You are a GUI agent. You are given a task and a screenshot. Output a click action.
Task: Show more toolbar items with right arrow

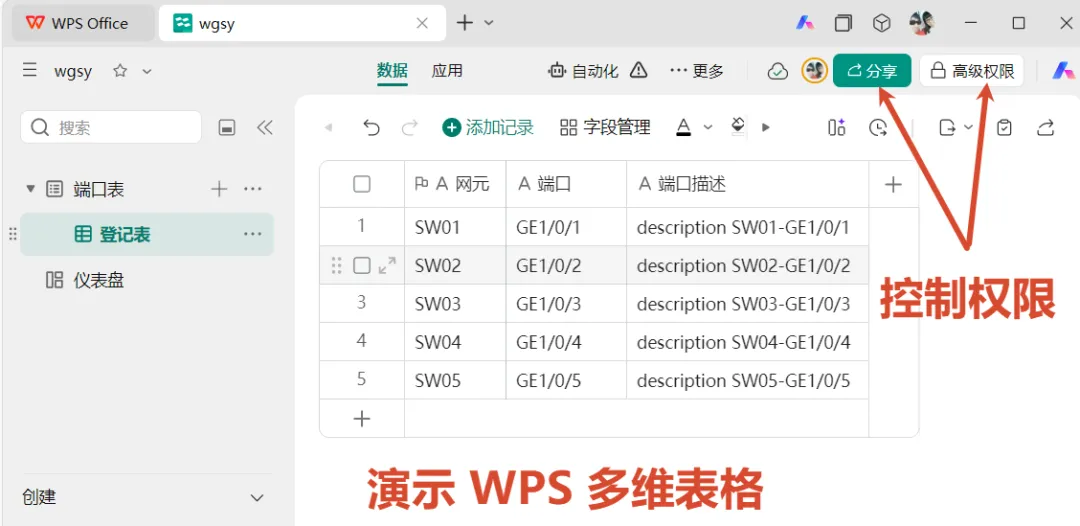(x=766, y=127)
